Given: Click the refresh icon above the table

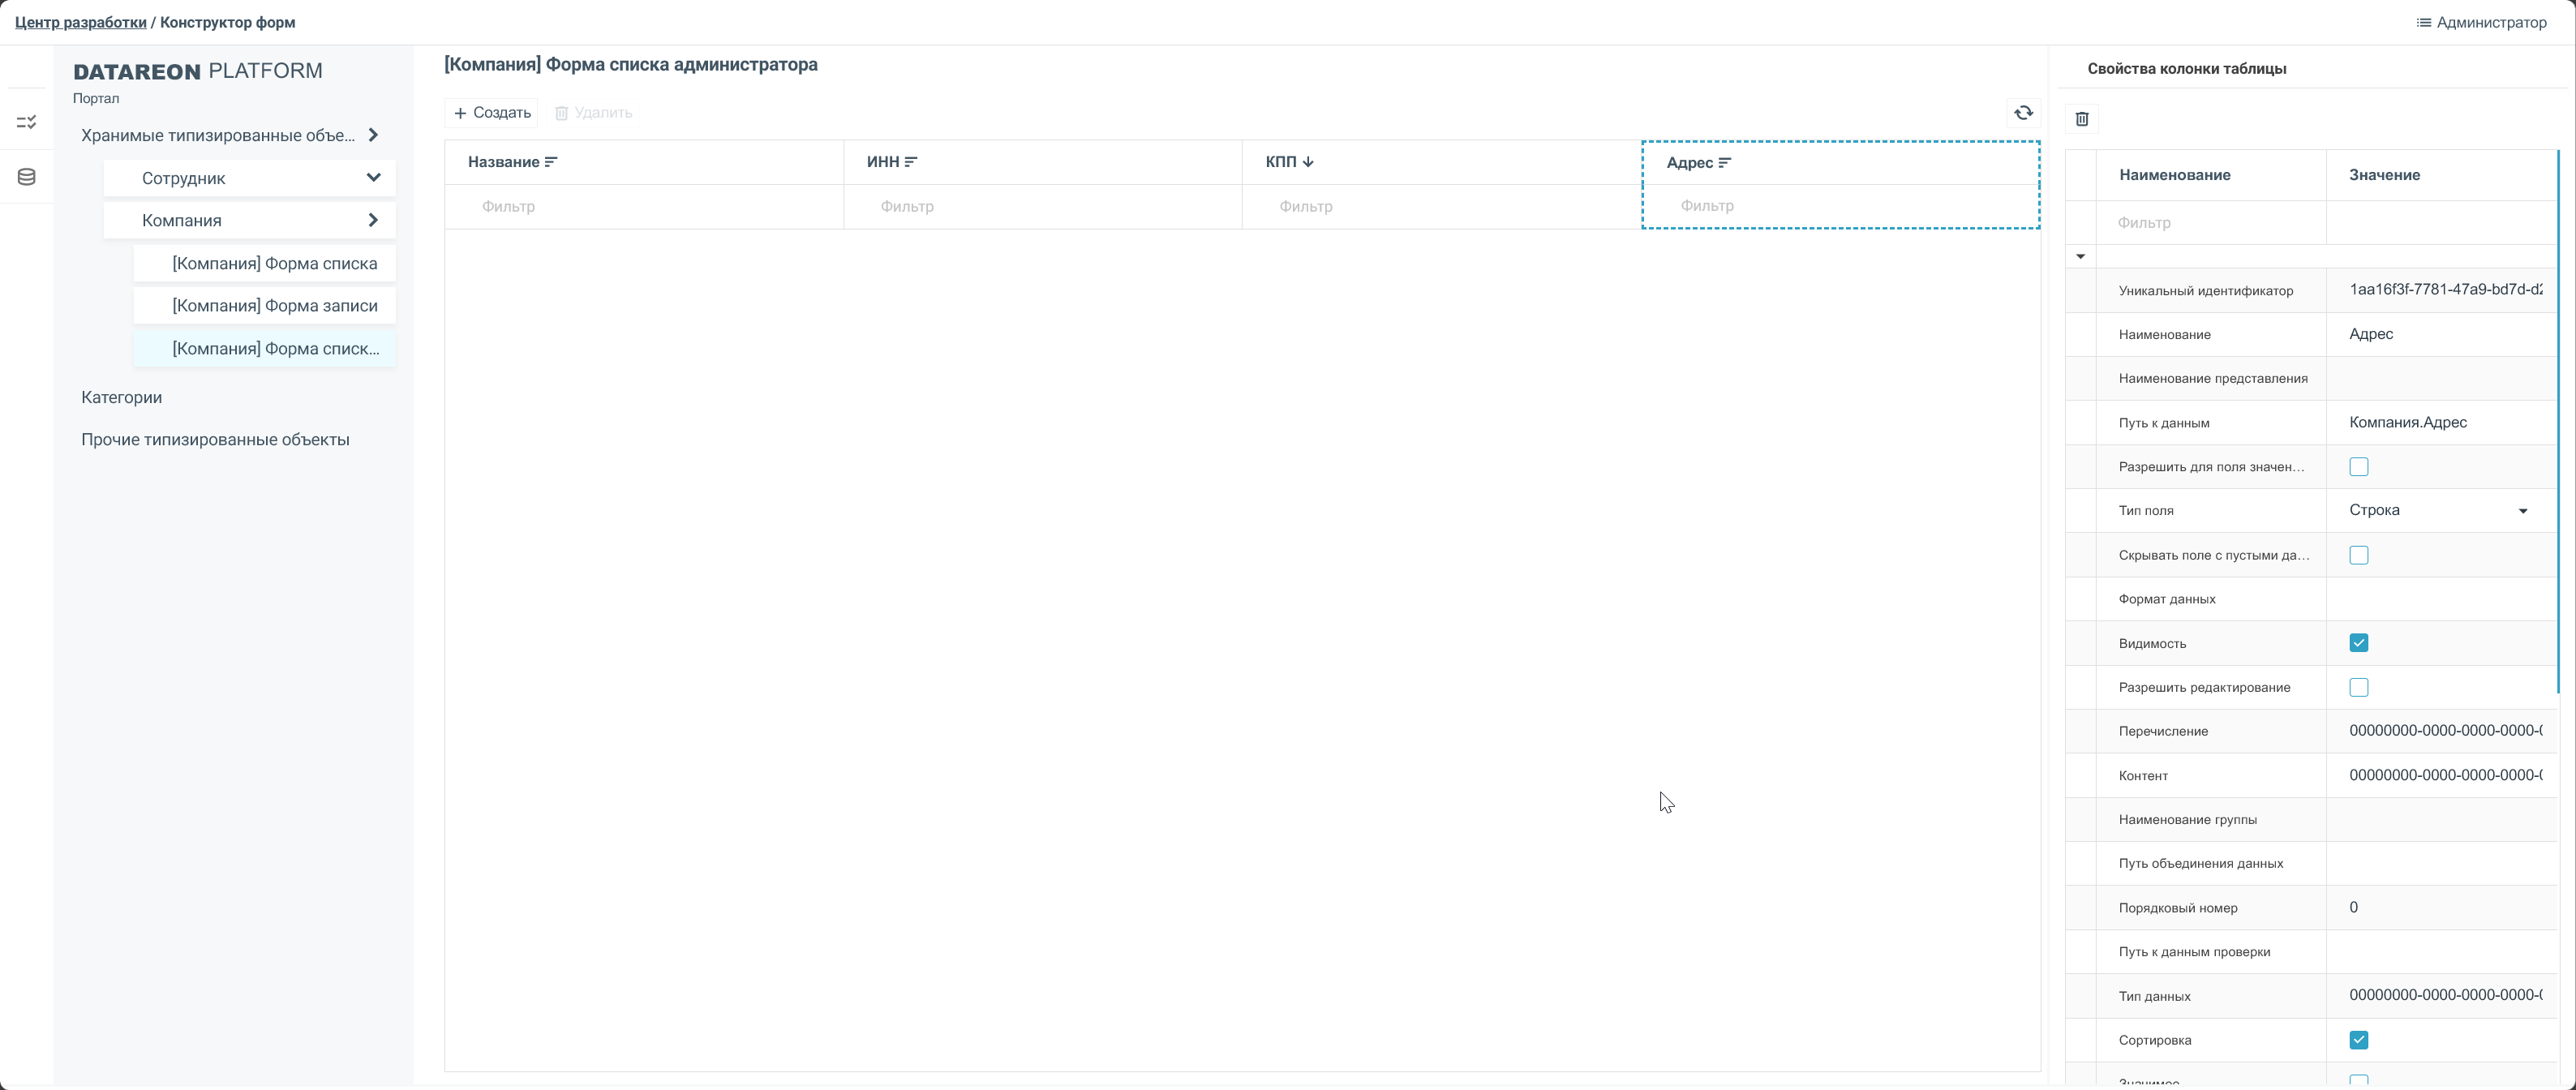Looking at the screenshot, I should pyautogui.click(x=2023, y=113).
